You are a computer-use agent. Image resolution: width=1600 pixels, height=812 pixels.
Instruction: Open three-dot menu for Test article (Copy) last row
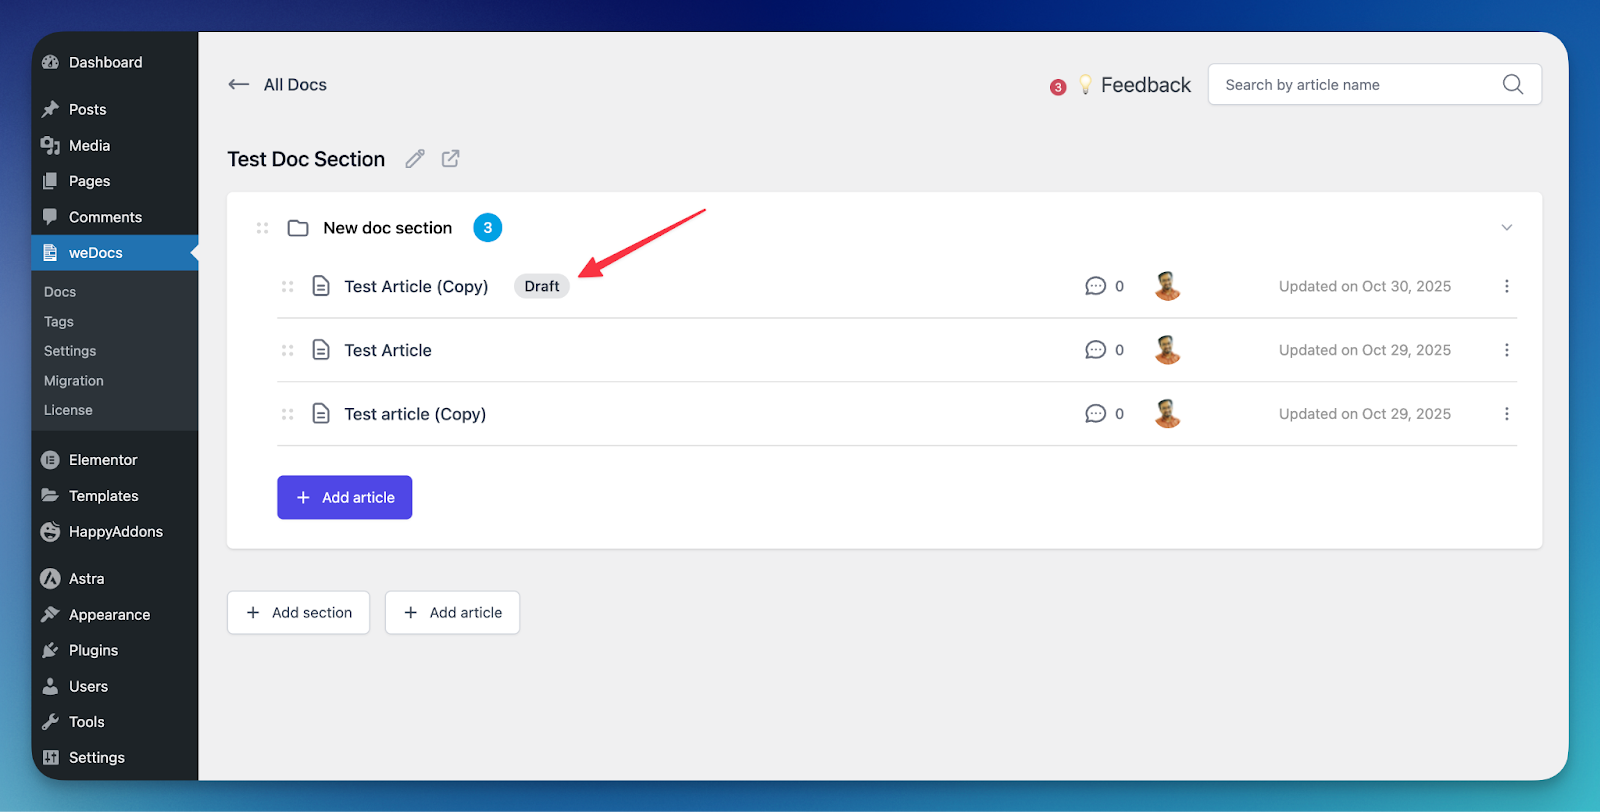1506,414
